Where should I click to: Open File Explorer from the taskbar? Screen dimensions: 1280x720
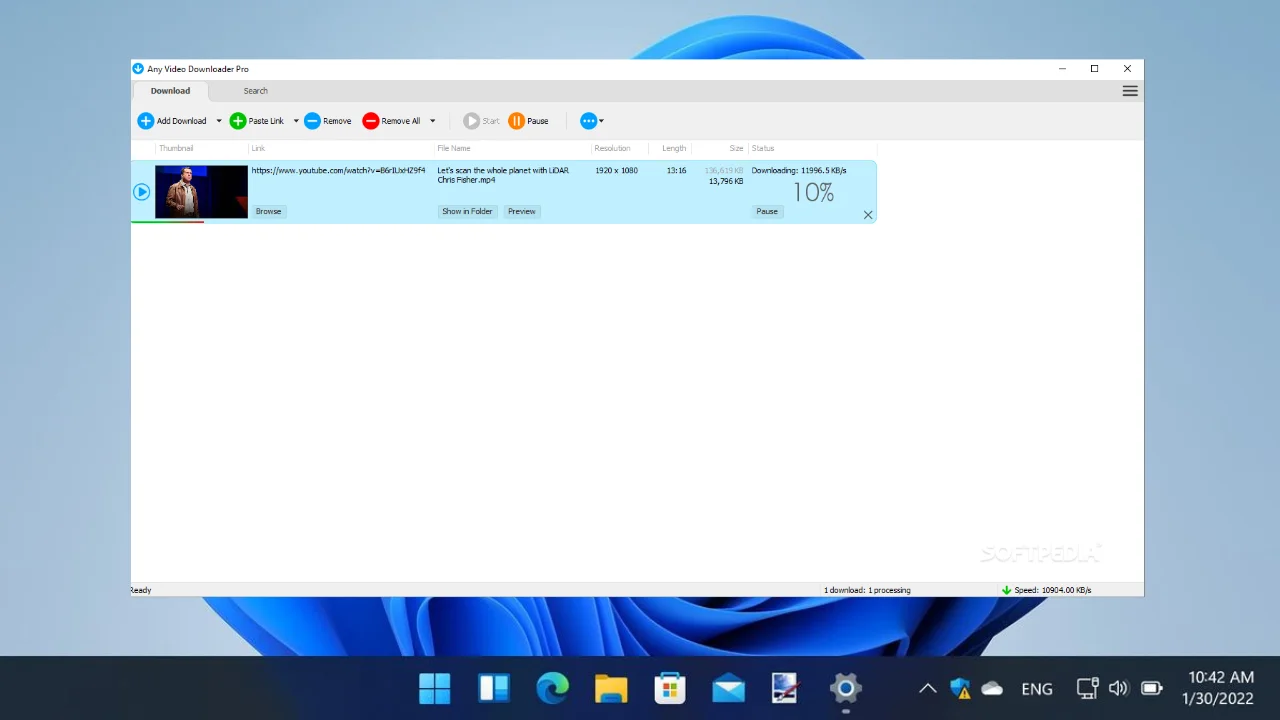pos(611,688)
